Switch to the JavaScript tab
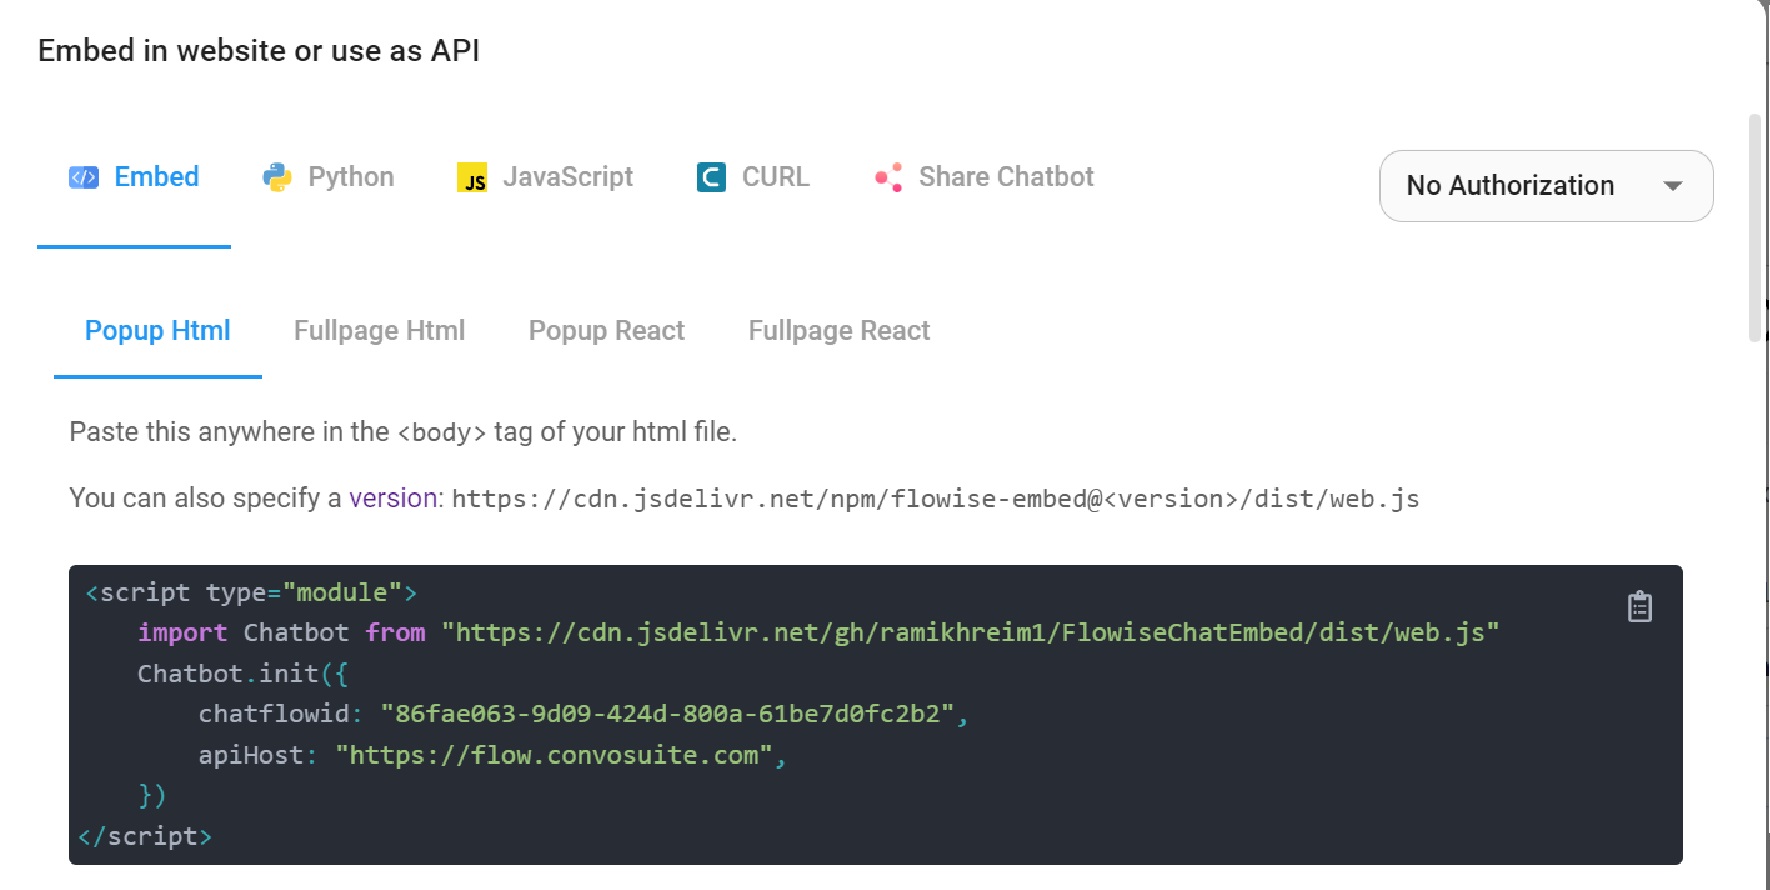Viewport: 1770px width, 890px height. 545,177
